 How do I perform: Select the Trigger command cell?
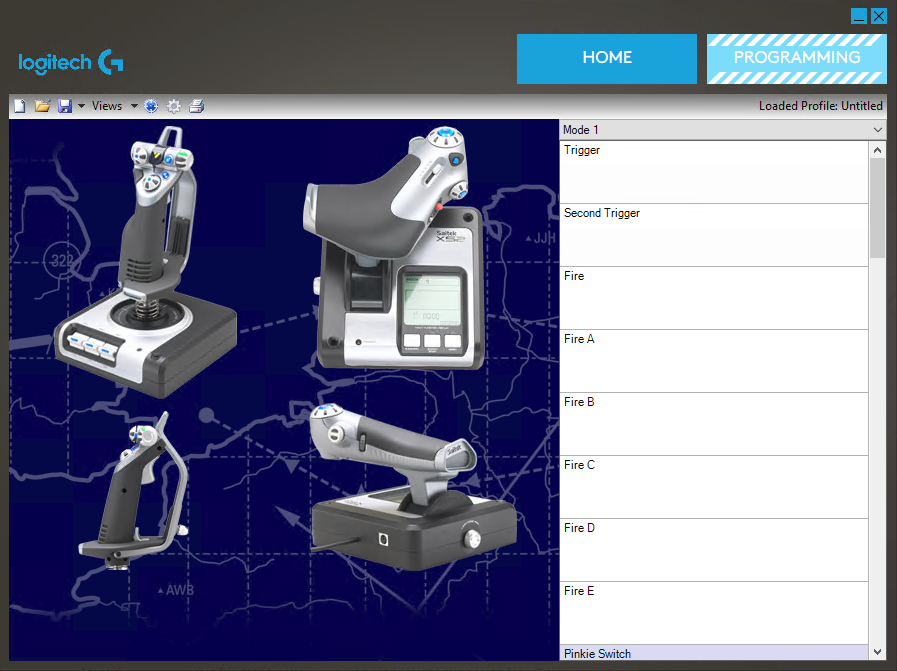tap(713, 172)
